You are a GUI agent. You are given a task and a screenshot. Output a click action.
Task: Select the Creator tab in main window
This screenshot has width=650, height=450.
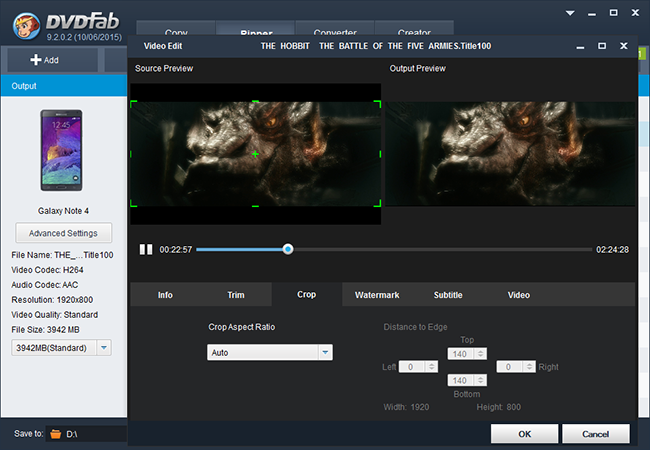coord(414,30)
